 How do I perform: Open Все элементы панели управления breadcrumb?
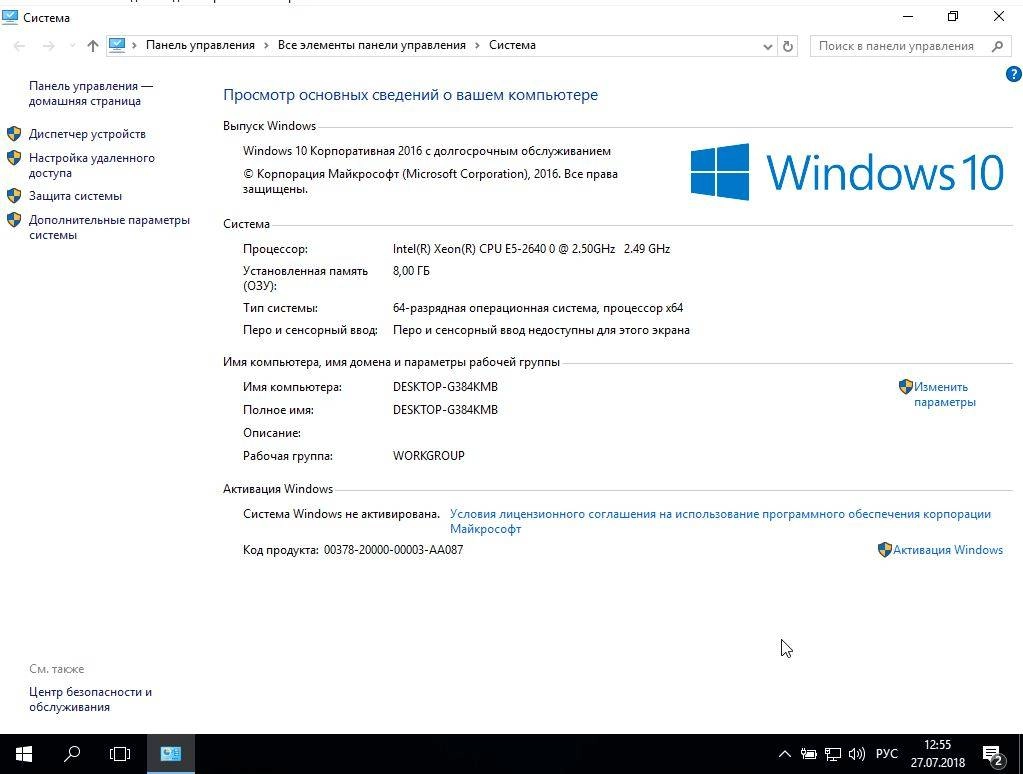coord(372,45)
